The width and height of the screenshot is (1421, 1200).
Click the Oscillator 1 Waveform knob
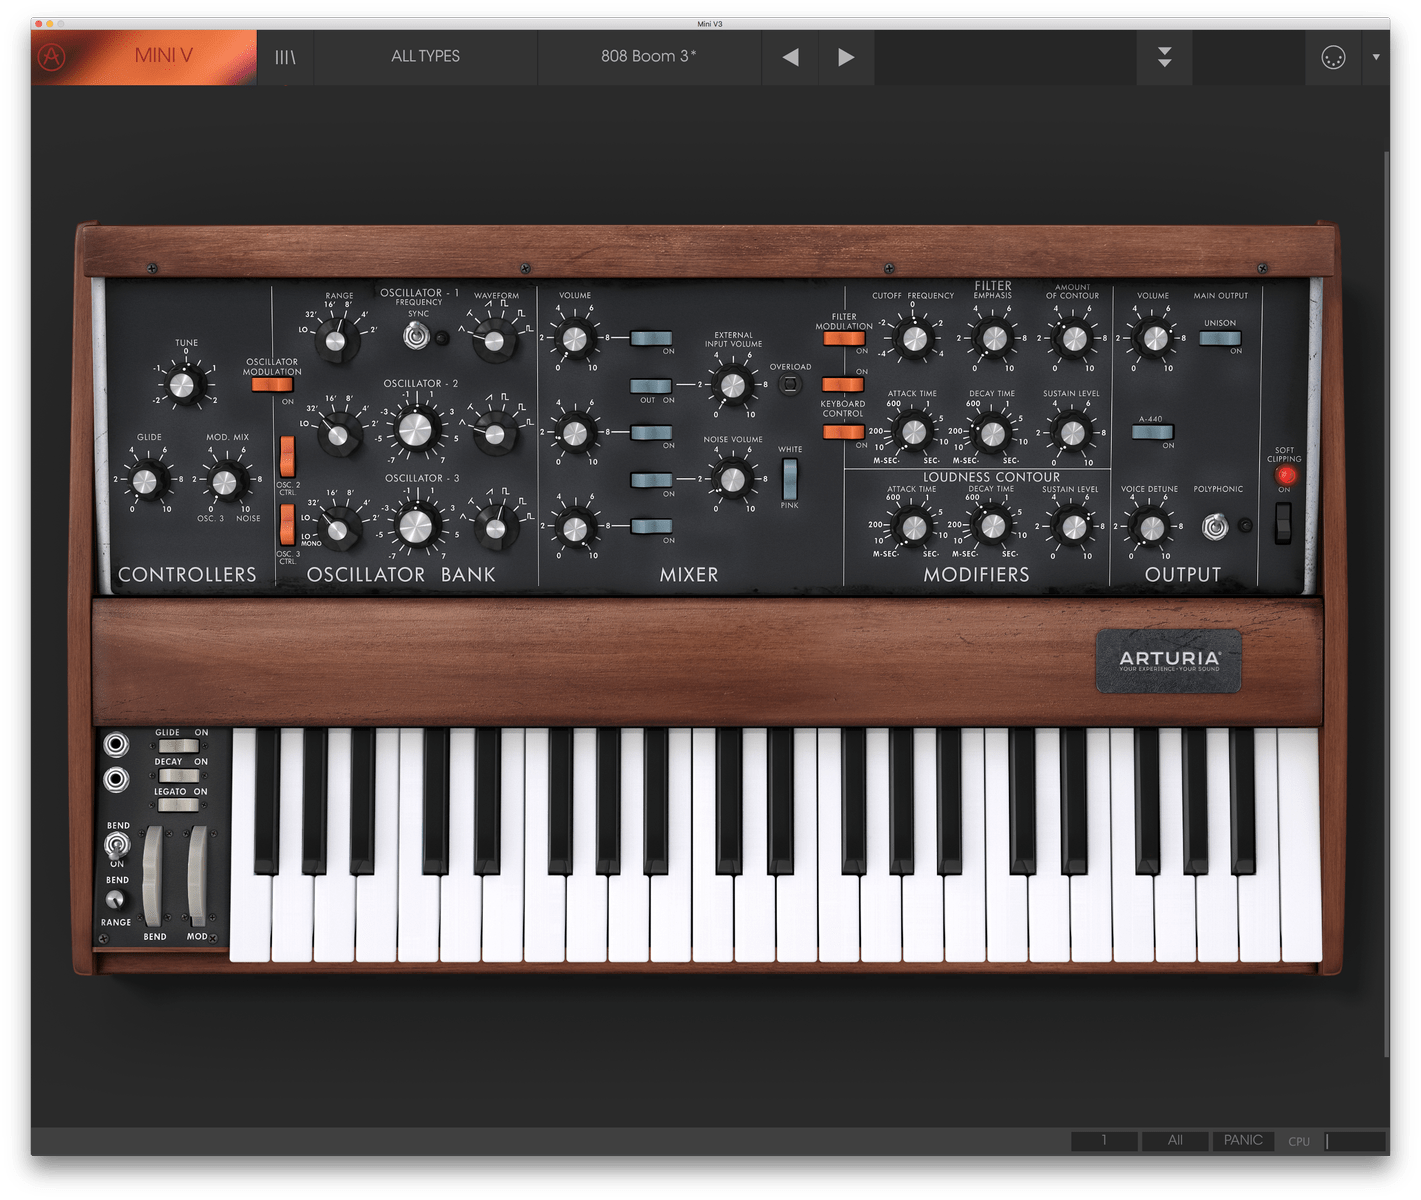coord(493,340)
